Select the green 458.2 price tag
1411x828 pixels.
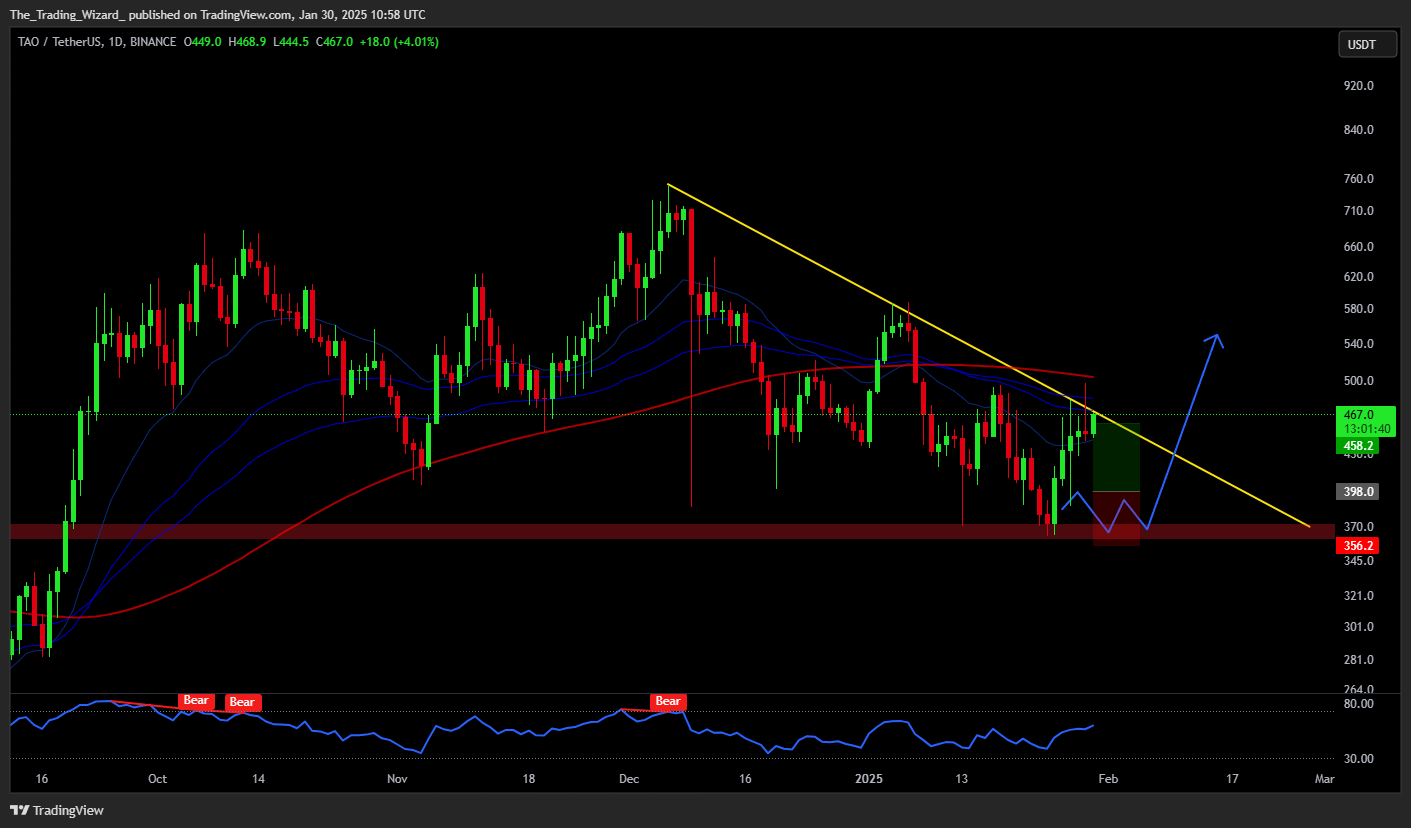[1358, 446]
